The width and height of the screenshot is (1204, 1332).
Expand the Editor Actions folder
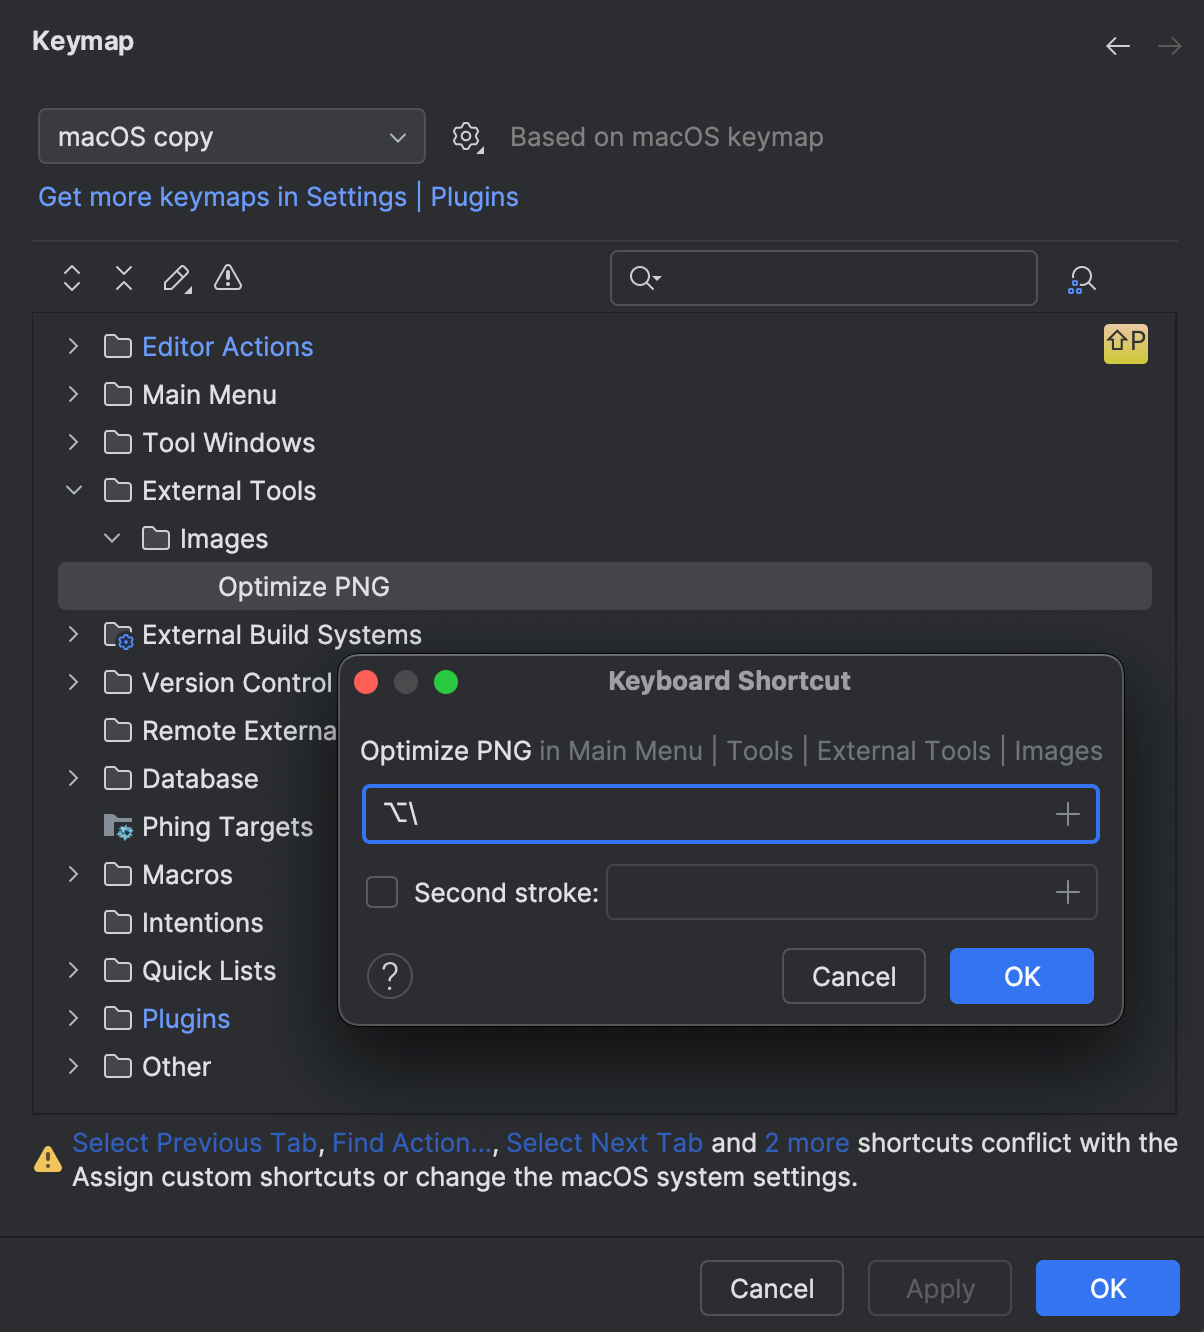73,347
